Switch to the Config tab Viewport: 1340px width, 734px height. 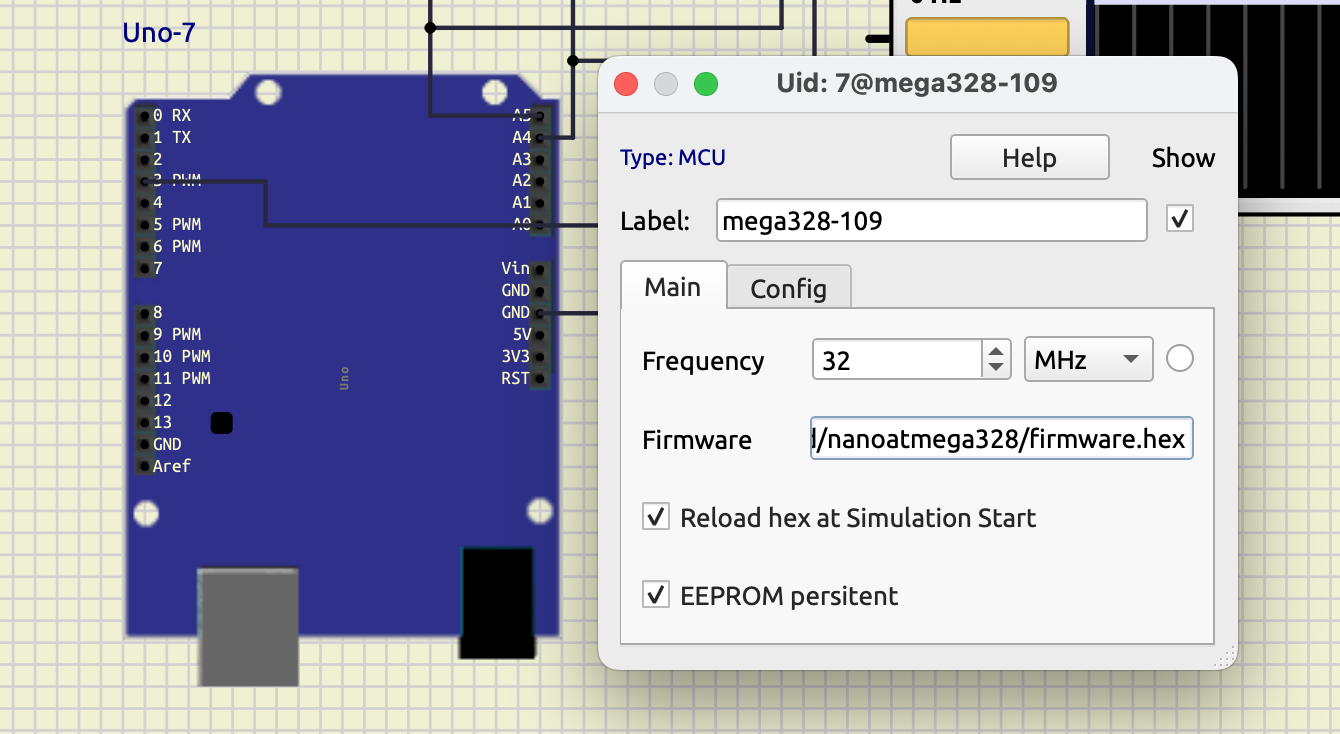788,288
